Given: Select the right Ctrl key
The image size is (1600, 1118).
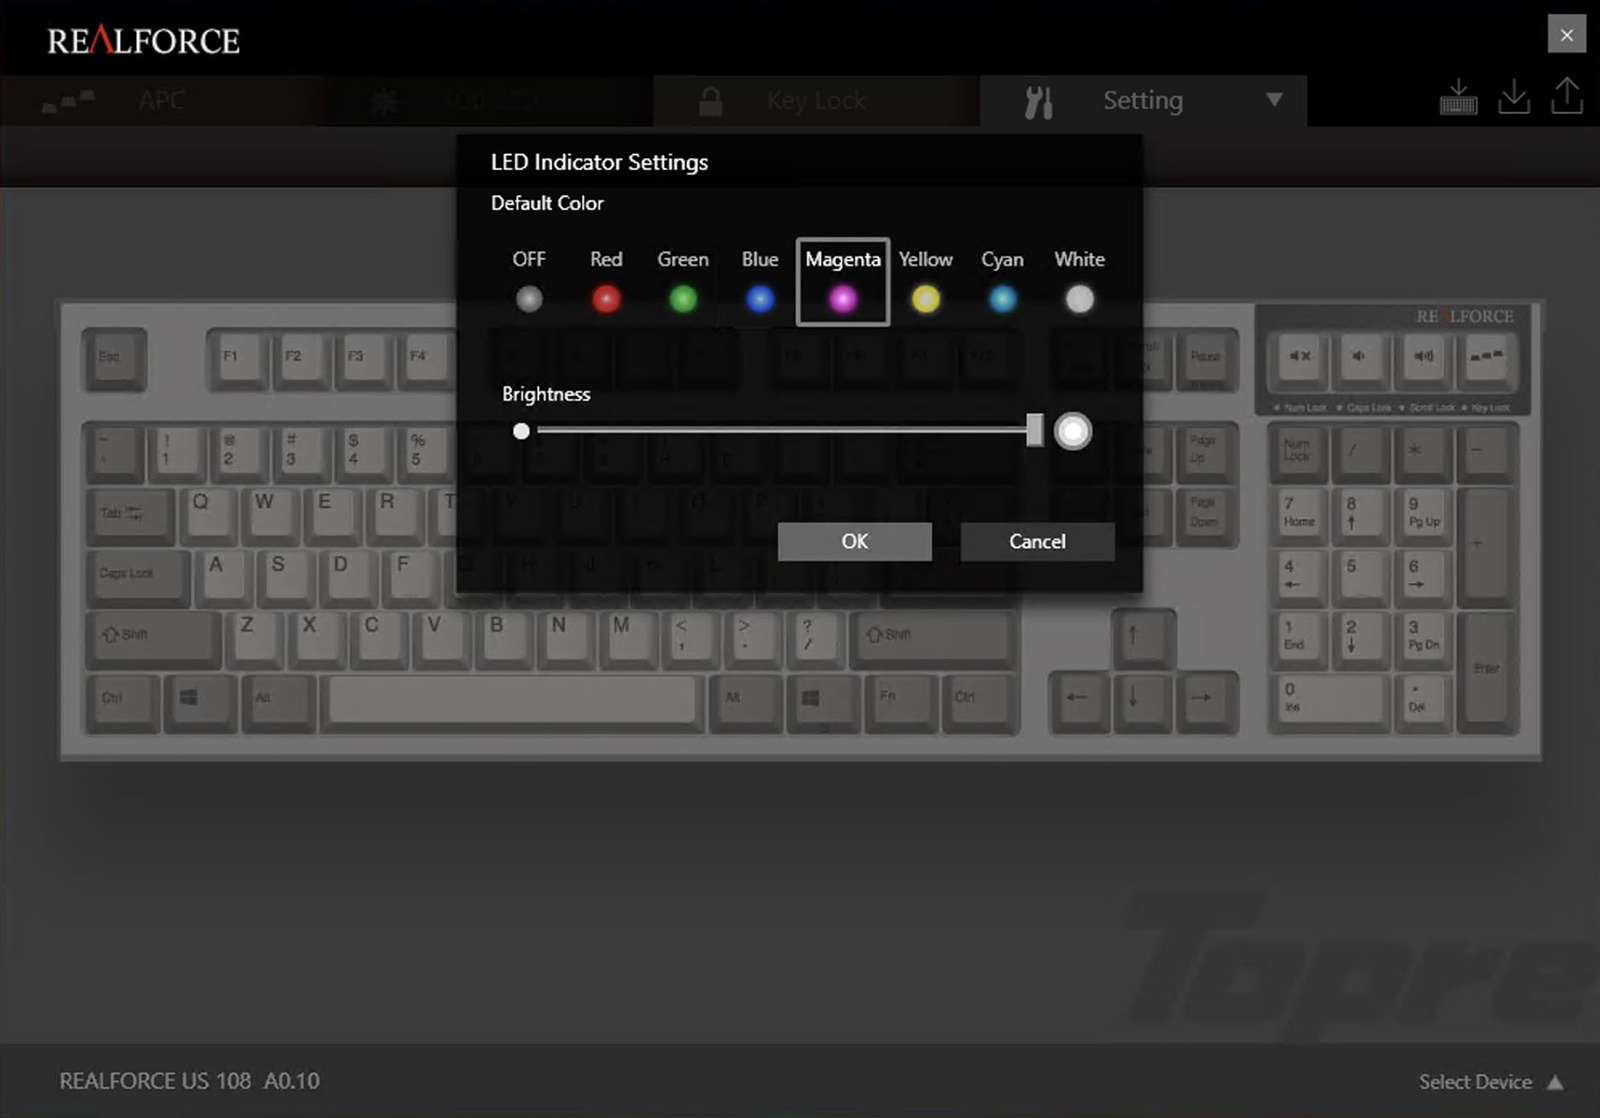Looking at the screenshot, I should 979,704.
